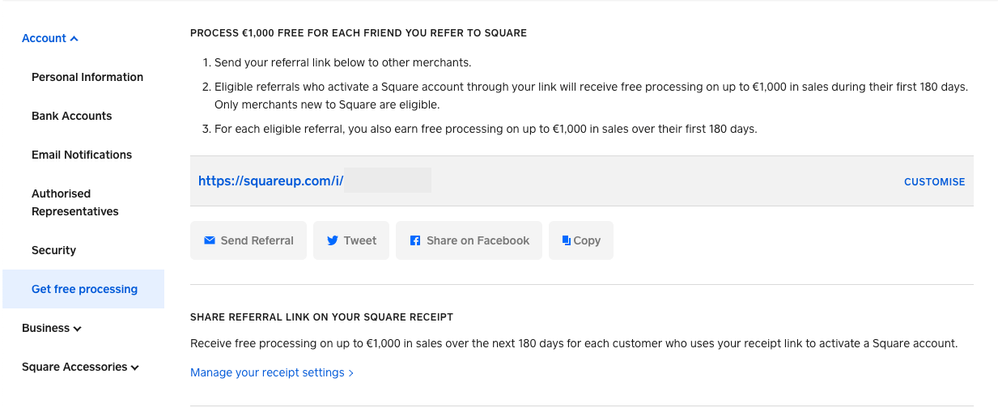Open the Security settings page
The height and width of the screenshot is (408, 998).
[54, 250]
